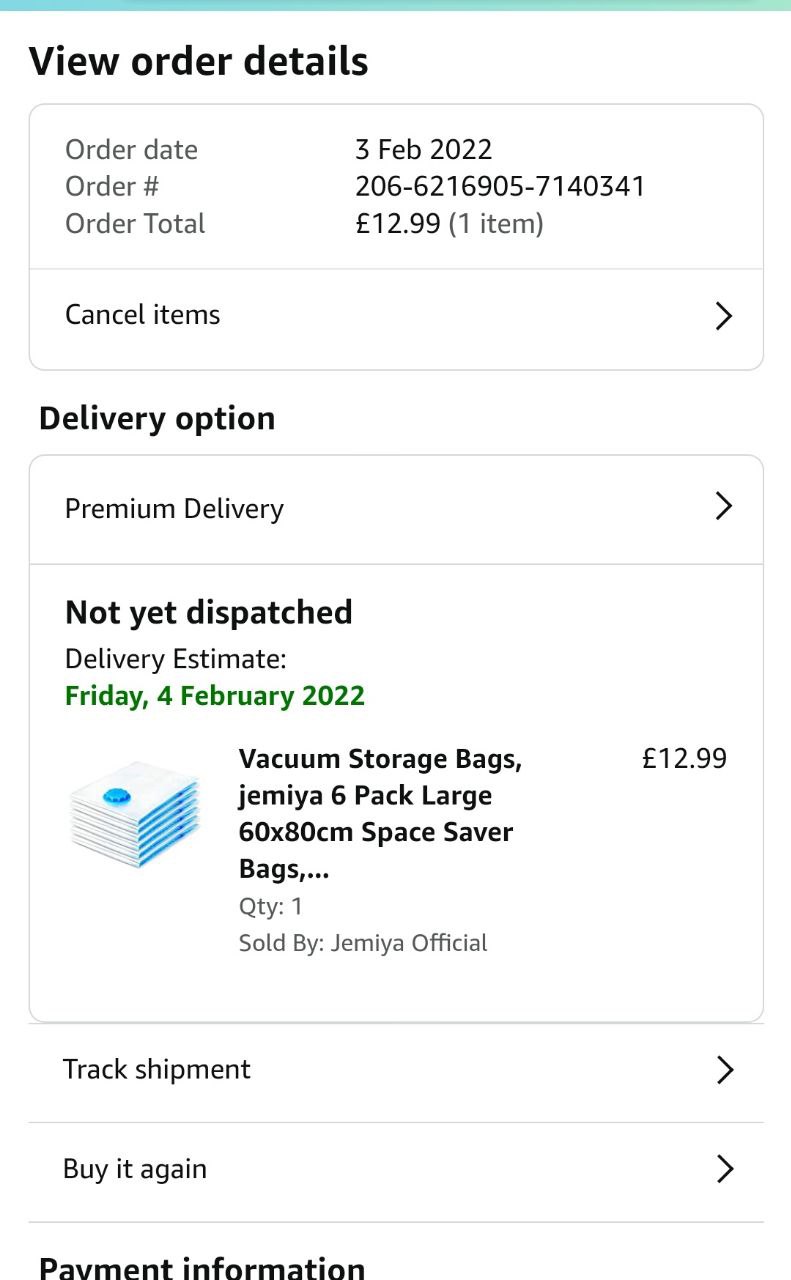Click the order date 3 Feb 2022
Screen dimensions: 791x1280
tap(424, 150)
